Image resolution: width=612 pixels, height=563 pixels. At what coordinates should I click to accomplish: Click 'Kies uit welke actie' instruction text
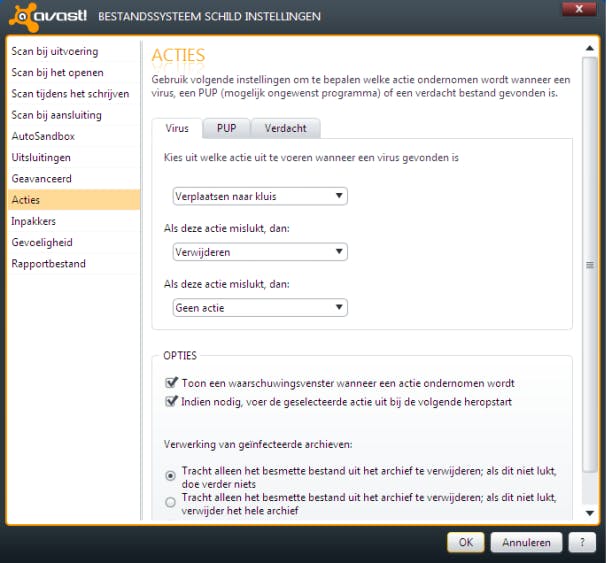(x=311, y=158)
